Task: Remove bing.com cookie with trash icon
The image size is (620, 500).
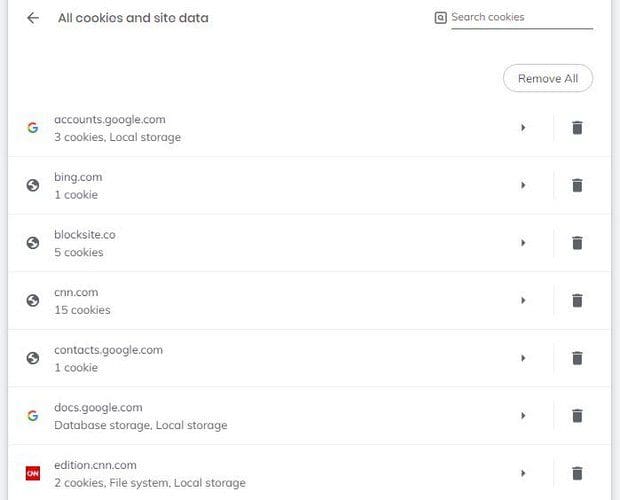Action: coord(577,185)
